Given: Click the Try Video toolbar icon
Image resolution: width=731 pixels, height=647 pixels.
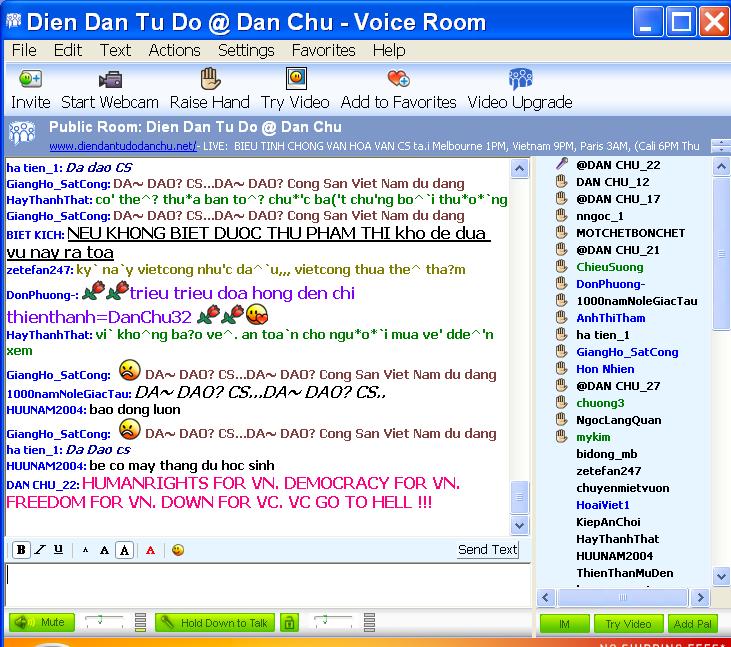Looking at the screenshot, I should click(295, 79).
